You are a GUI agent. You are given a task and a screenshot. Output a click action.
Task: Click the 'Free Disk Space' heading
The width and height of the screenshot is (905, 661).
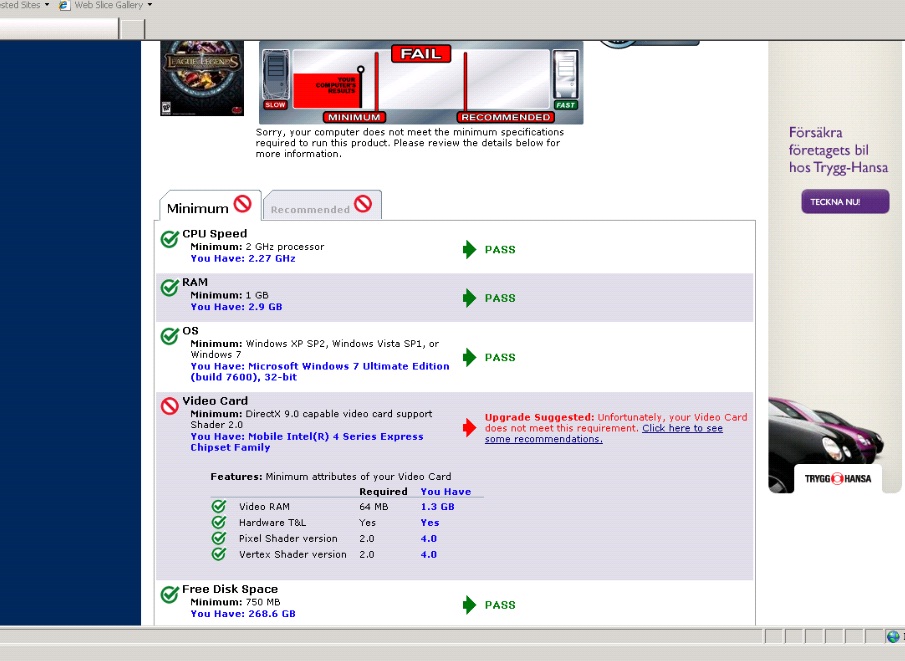tap(230, 589)
